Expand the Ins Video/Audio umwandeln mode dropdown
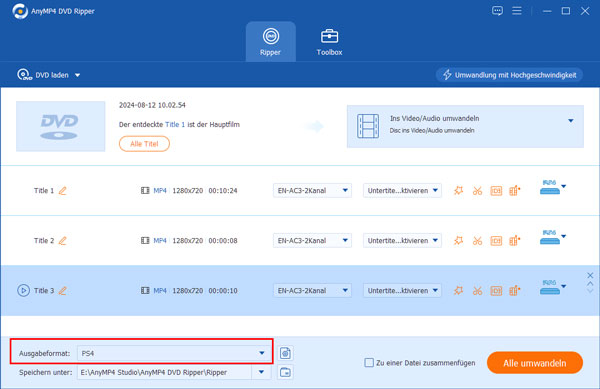 (x=571, y=121)
